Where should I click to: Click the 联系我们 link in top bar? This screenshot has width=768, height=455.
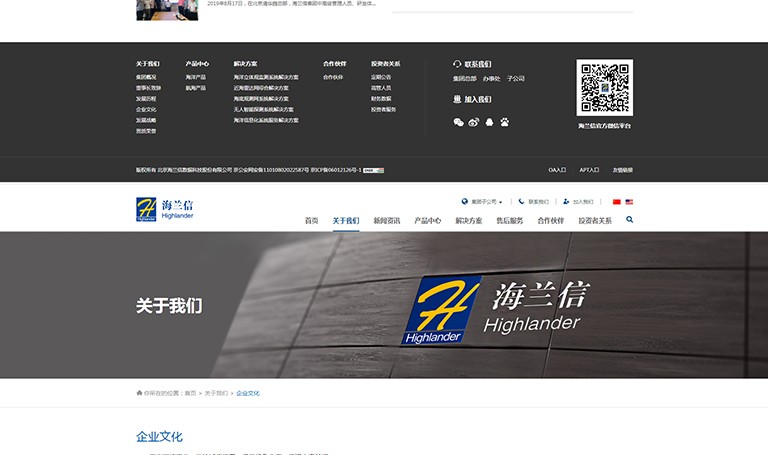537,202
